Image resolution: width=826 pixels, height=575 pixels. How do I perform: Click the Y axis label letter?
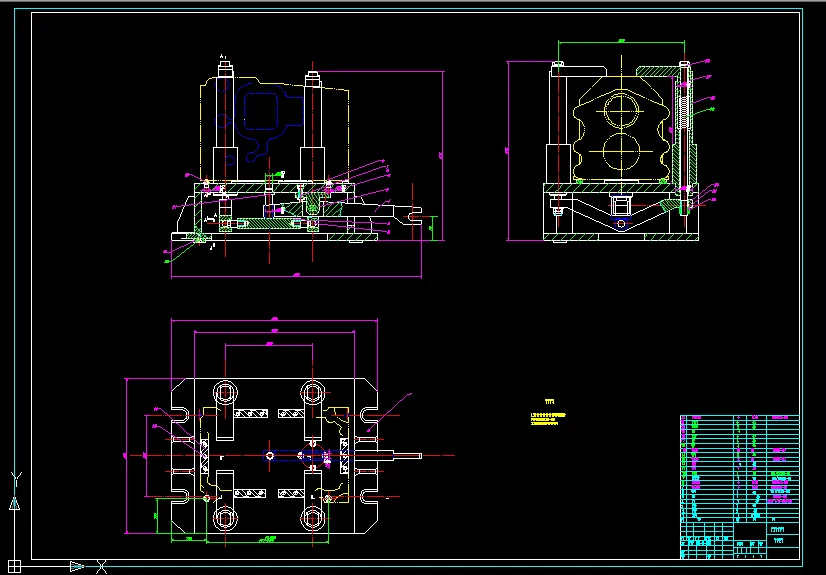click(16, 480)
